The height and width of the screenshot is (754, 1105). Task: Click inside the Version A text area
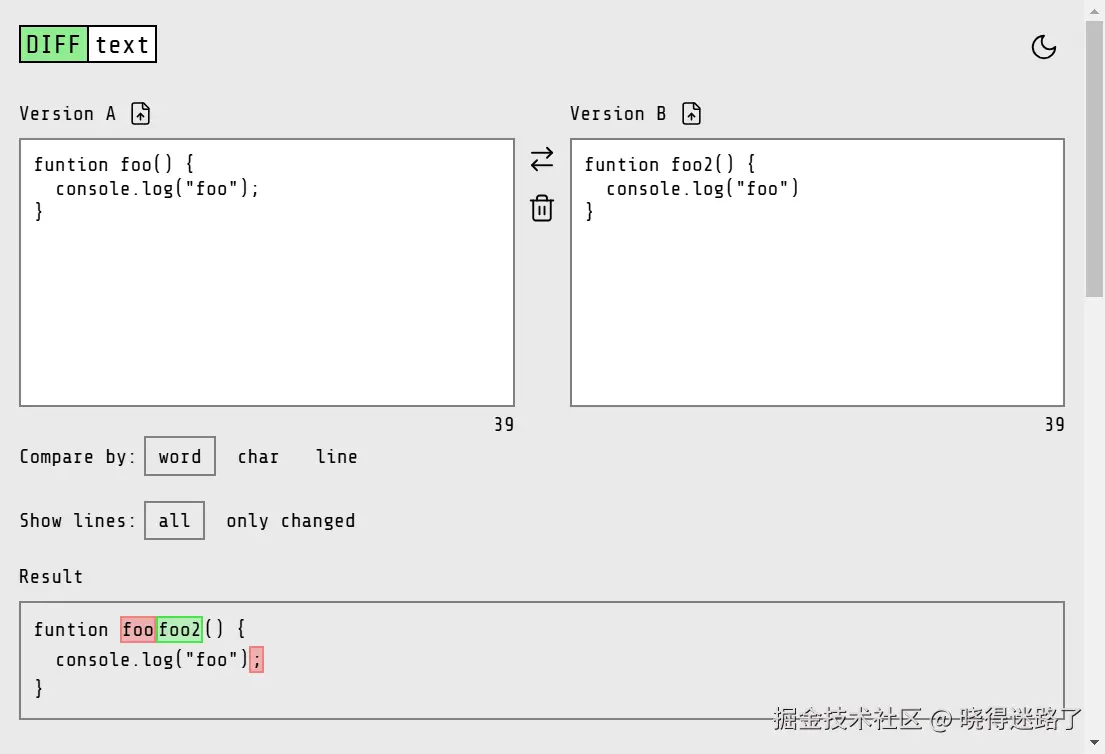tap(267, 270)
